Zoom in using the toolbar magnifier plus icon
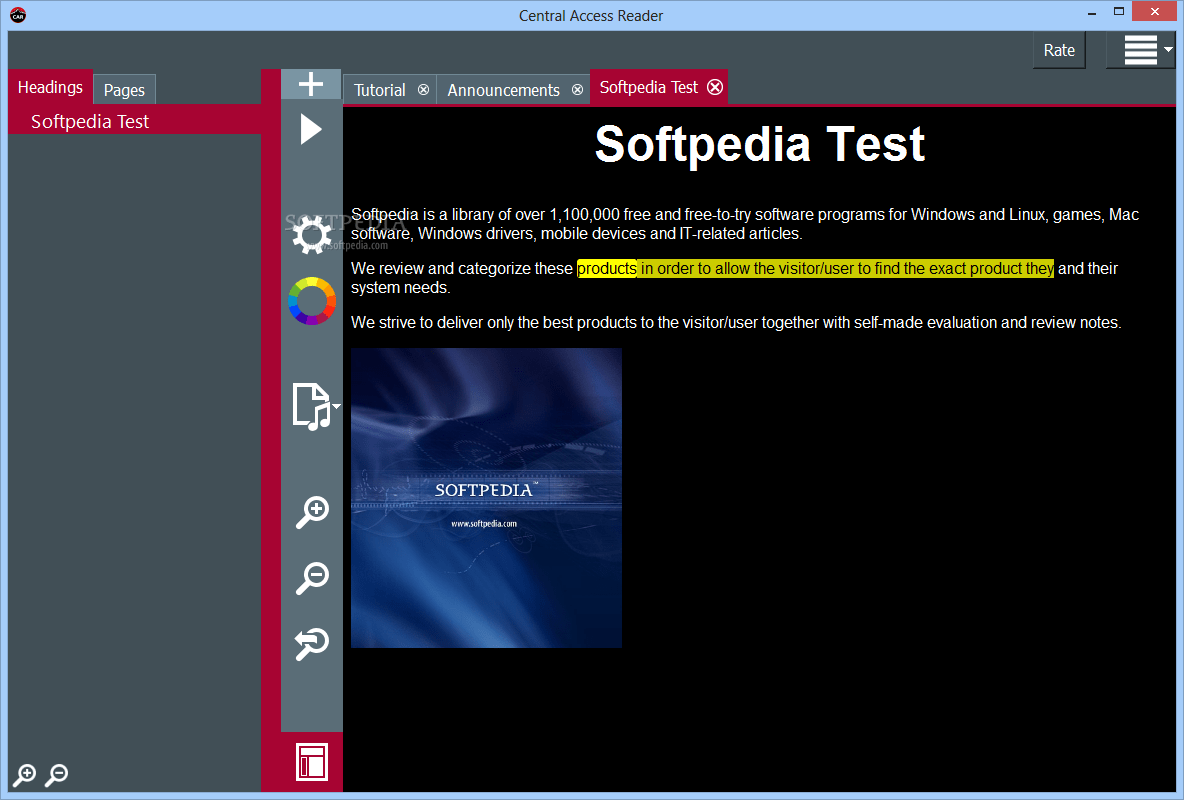Screen dimensions: 1184x800 [x=311, y=511]
